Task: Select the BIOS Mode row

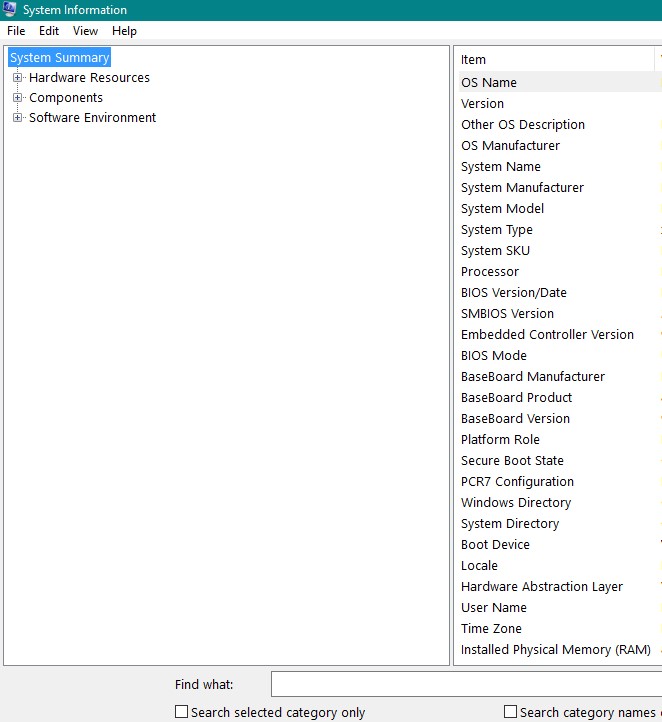Action: (560, 355)
